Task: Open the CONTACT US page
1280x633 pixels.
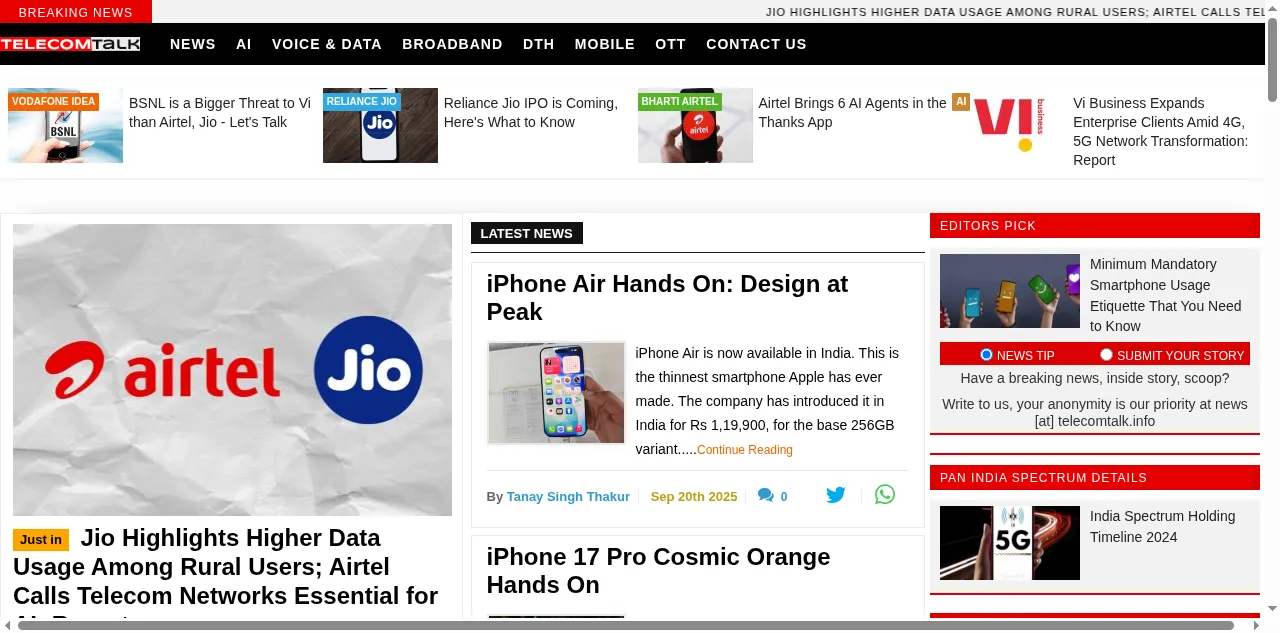Action: click(x=756, y=44)
